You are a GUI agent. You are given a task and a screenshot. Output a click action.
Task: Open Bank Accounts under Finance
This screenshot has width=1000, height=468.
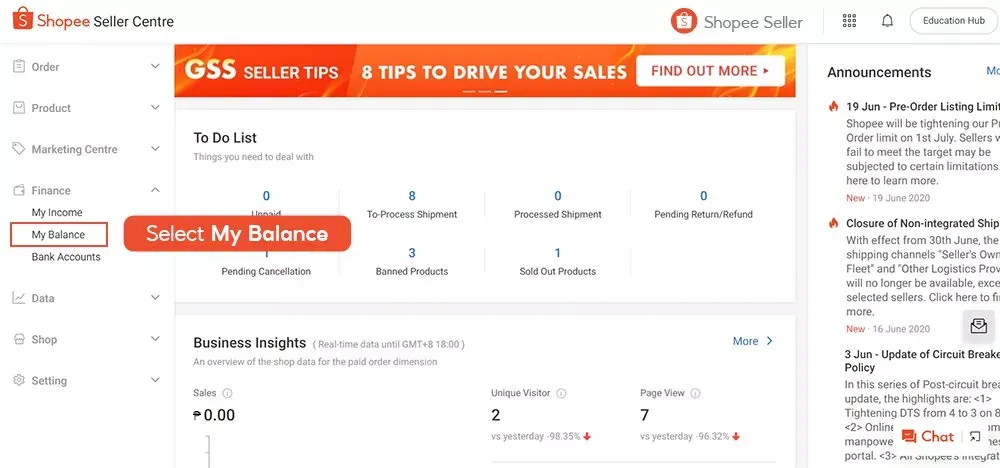point(66,257)
